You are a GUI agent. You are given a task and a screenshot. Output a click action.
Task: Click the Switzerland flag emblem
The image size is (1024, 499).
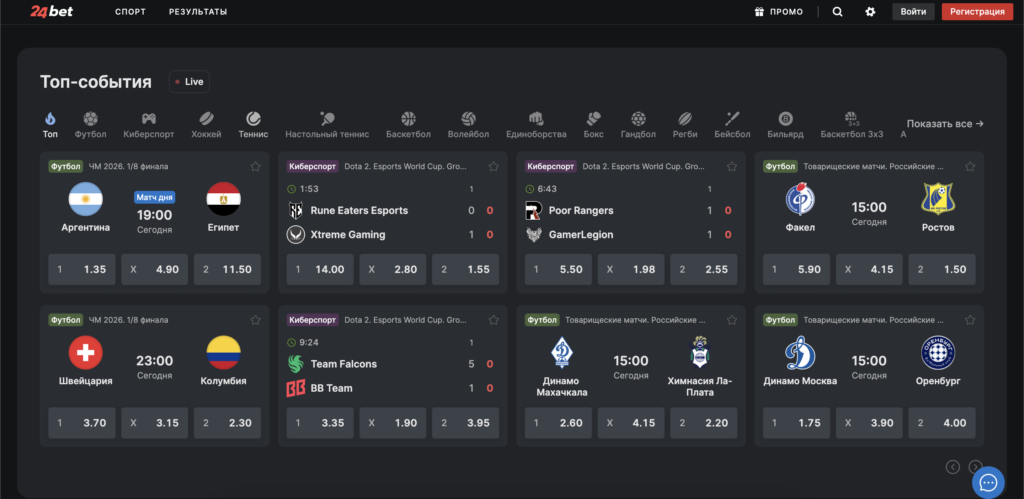pyautogui.click(x=86, y=352)
